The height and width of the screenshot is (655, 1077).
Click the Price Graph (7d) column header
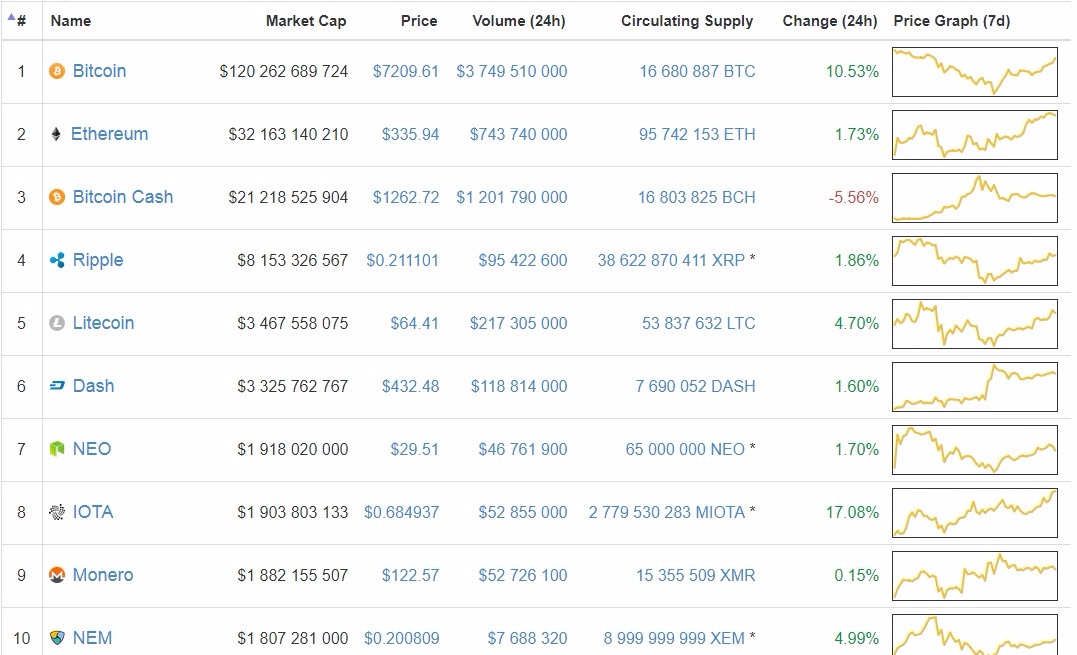951,21
